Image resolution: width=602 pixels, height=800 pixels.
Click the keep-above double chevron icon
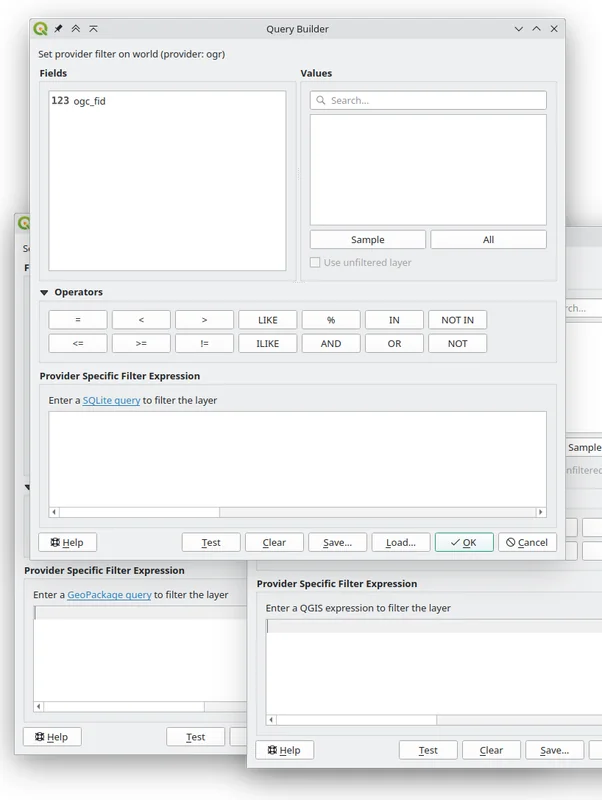pyautogui.click(x=76, y=29)
